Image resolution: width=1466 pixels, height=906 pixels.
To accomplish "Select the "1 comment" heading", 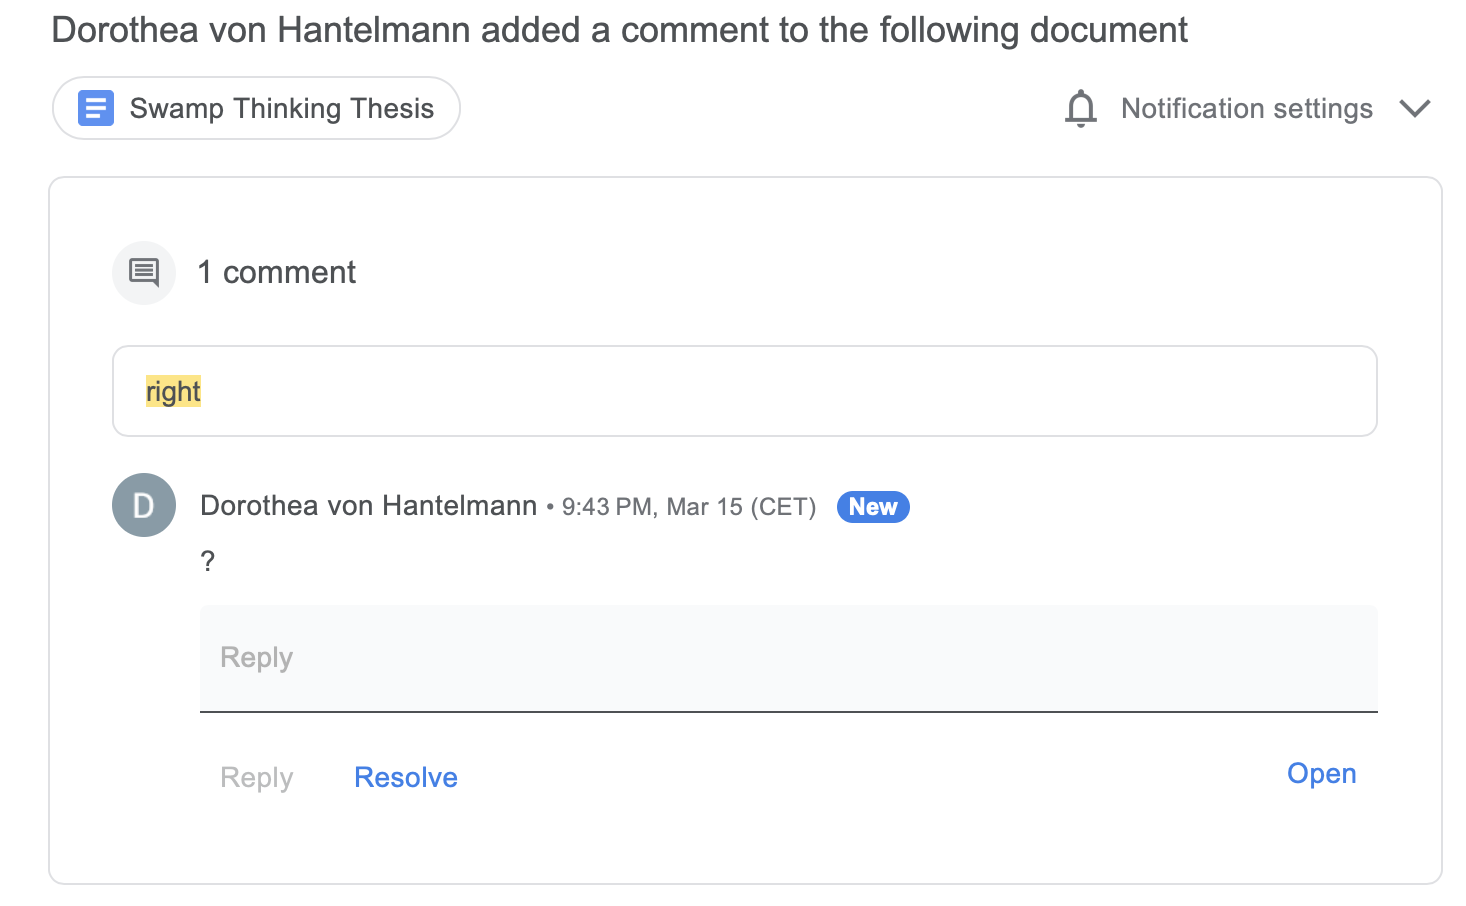I will pos(276,272).
